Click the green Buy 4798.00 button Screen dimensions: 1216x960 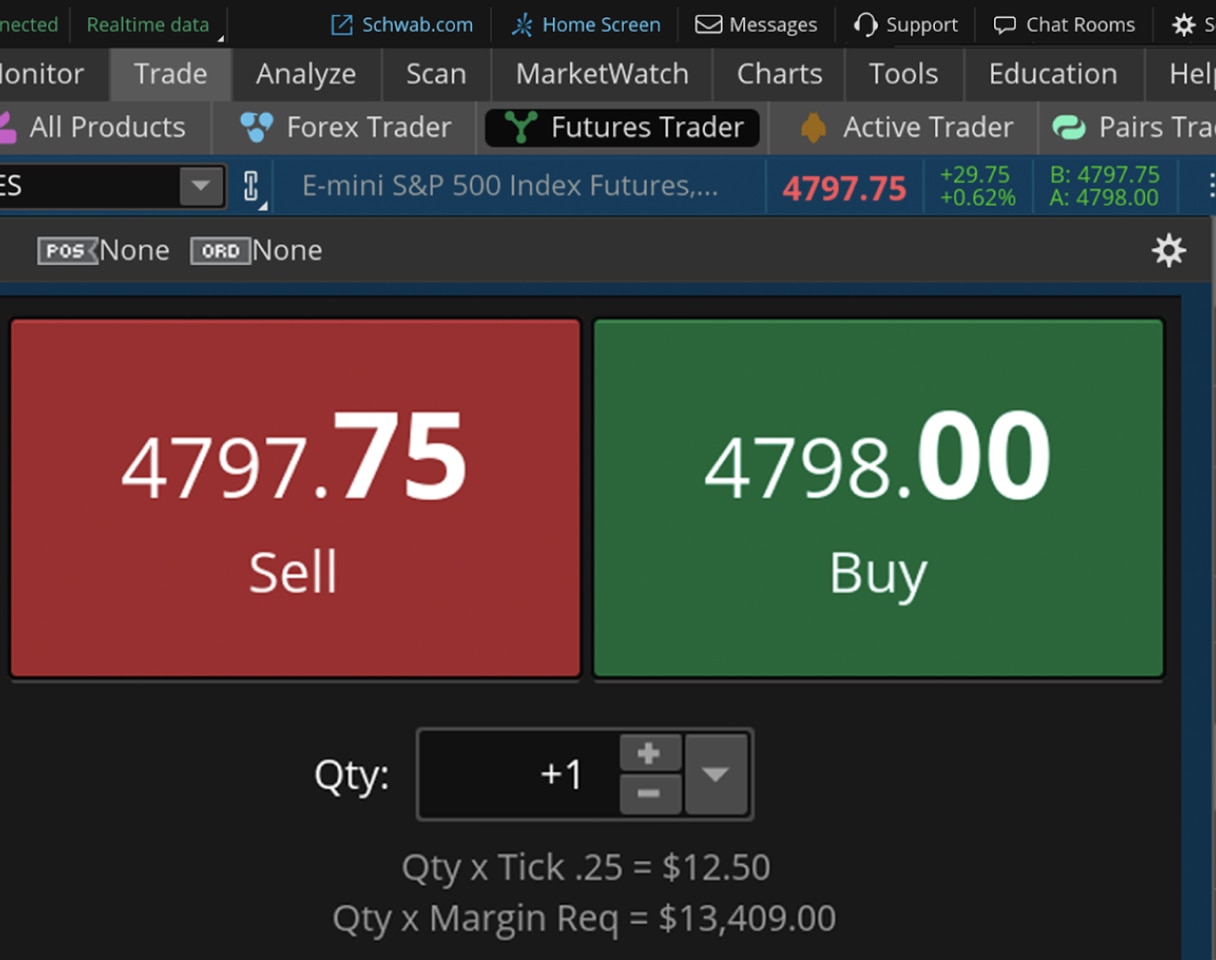[x=878, y=498]
